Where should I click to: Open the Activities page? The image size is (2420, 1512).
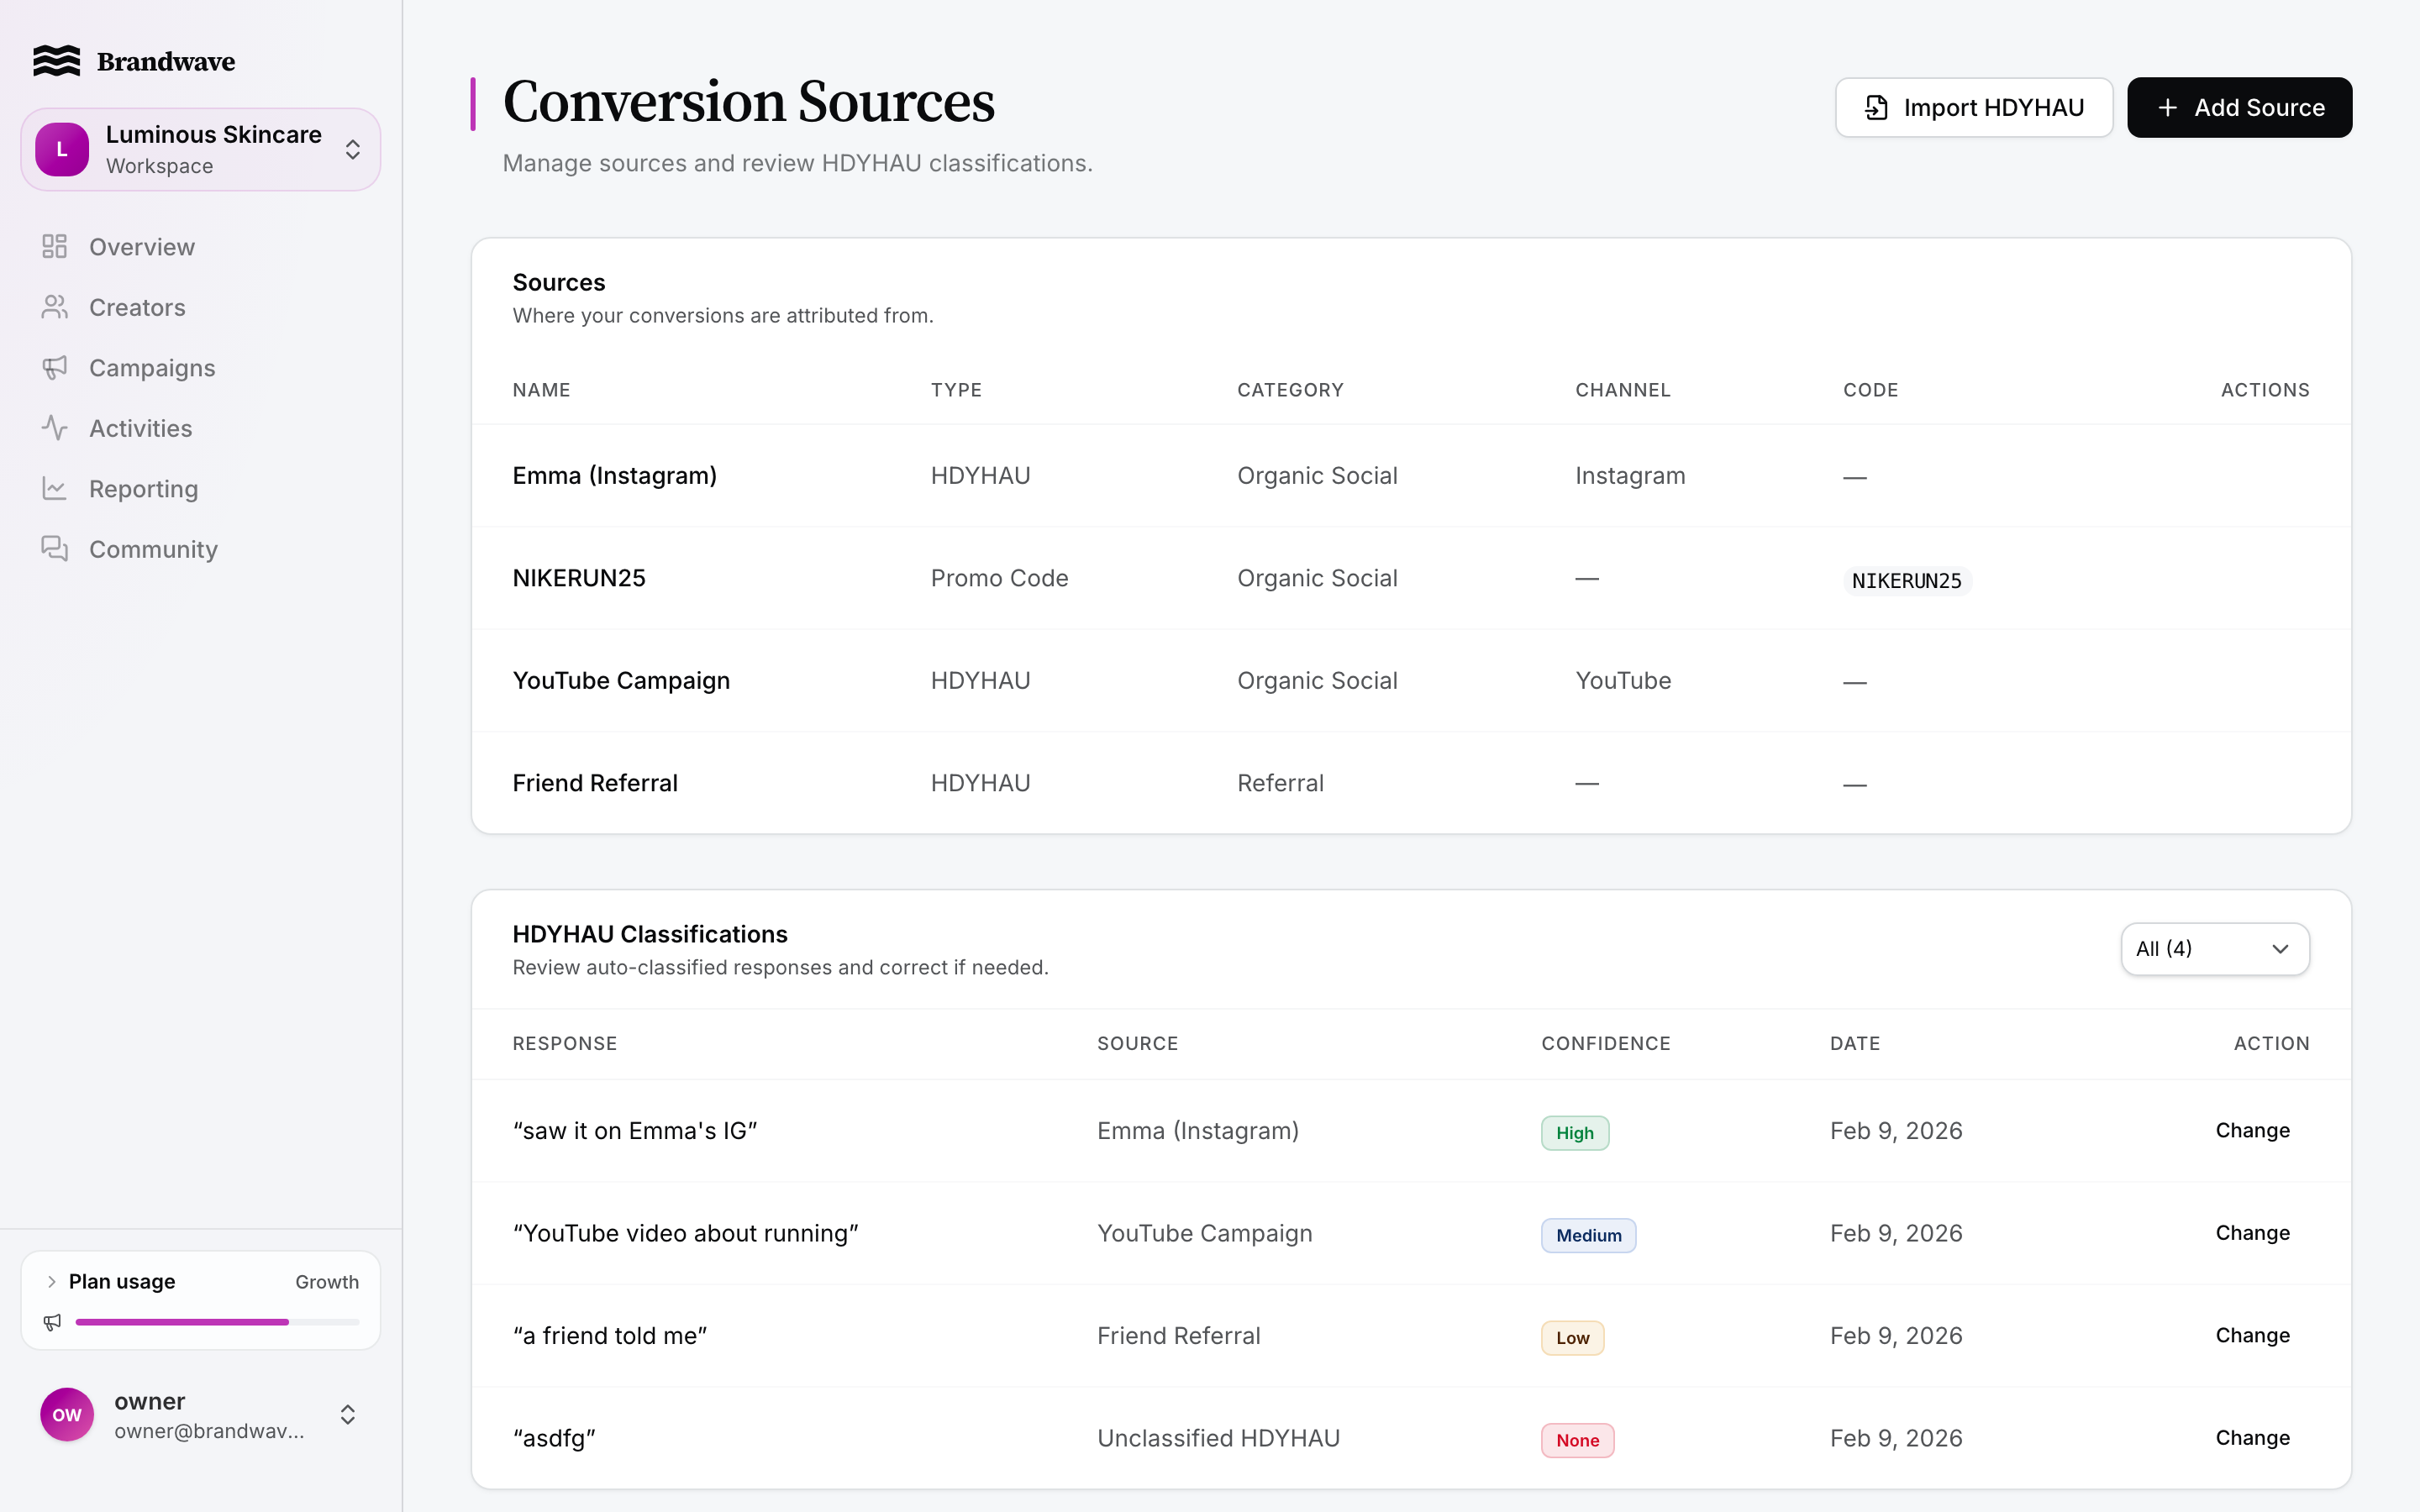pos(140,428)
